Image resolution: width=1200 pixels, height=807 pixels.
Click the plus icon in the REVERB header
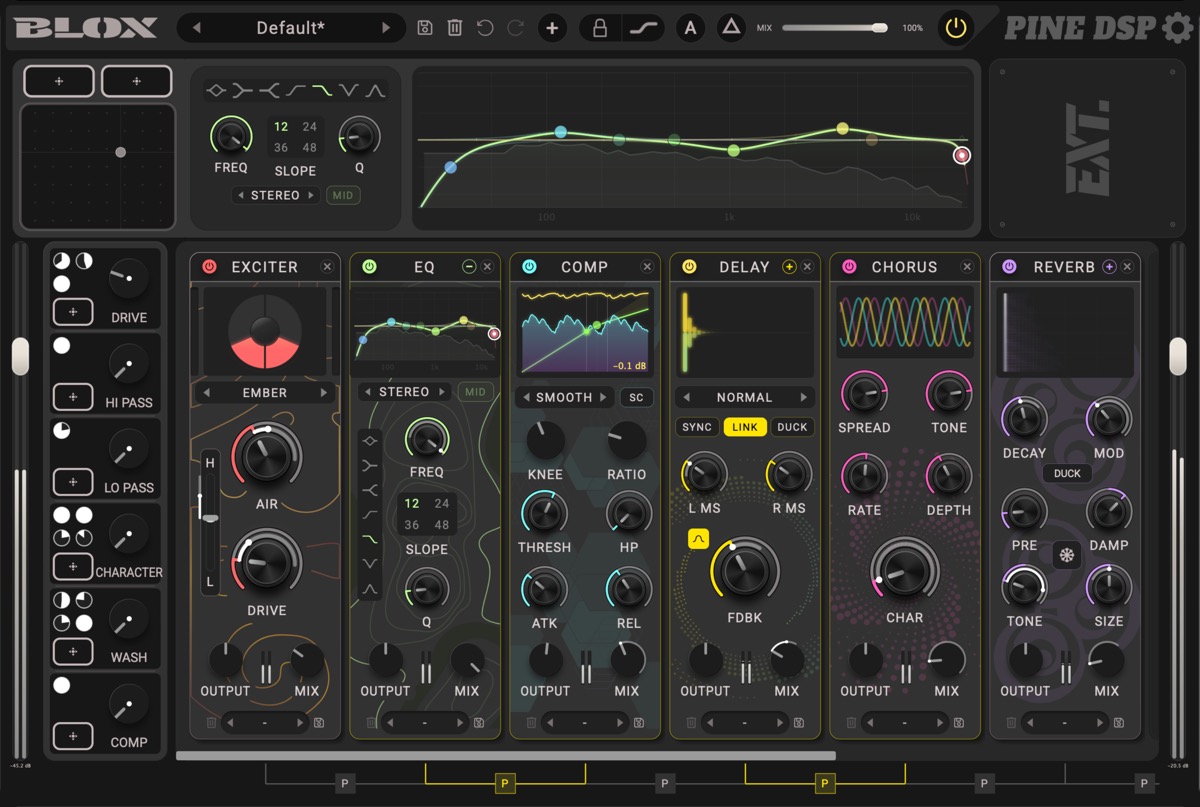coord(1109,267)
